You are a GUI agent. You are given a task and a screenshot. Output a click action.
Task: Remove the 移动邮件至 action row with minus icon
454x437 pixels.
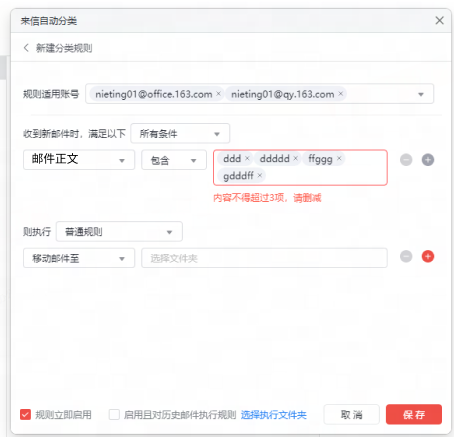coord(406,256)
